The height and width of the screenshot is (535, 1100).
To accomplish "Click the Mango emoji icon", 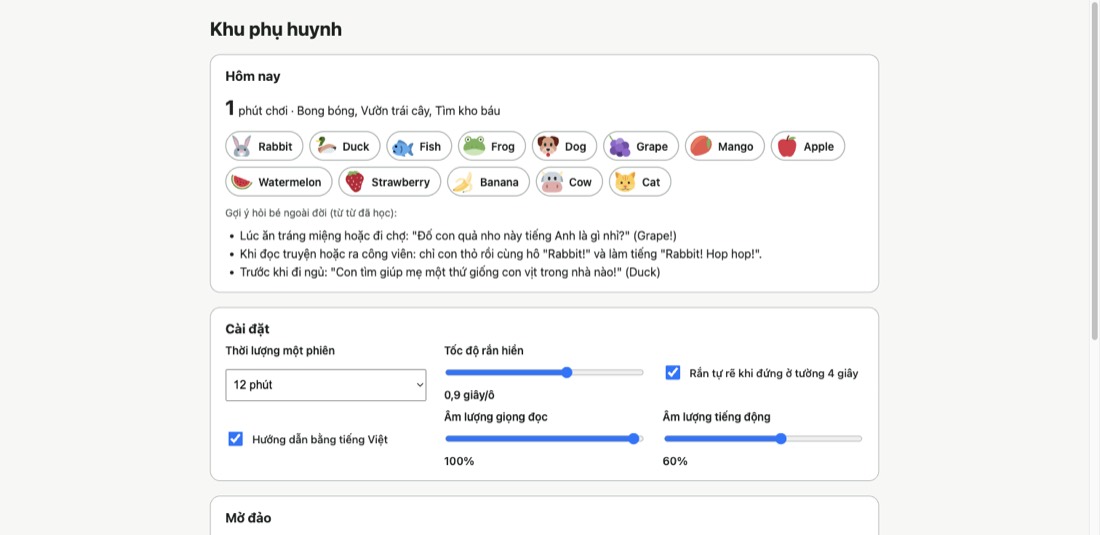I will pyautogui.click(x=701, y=147).
